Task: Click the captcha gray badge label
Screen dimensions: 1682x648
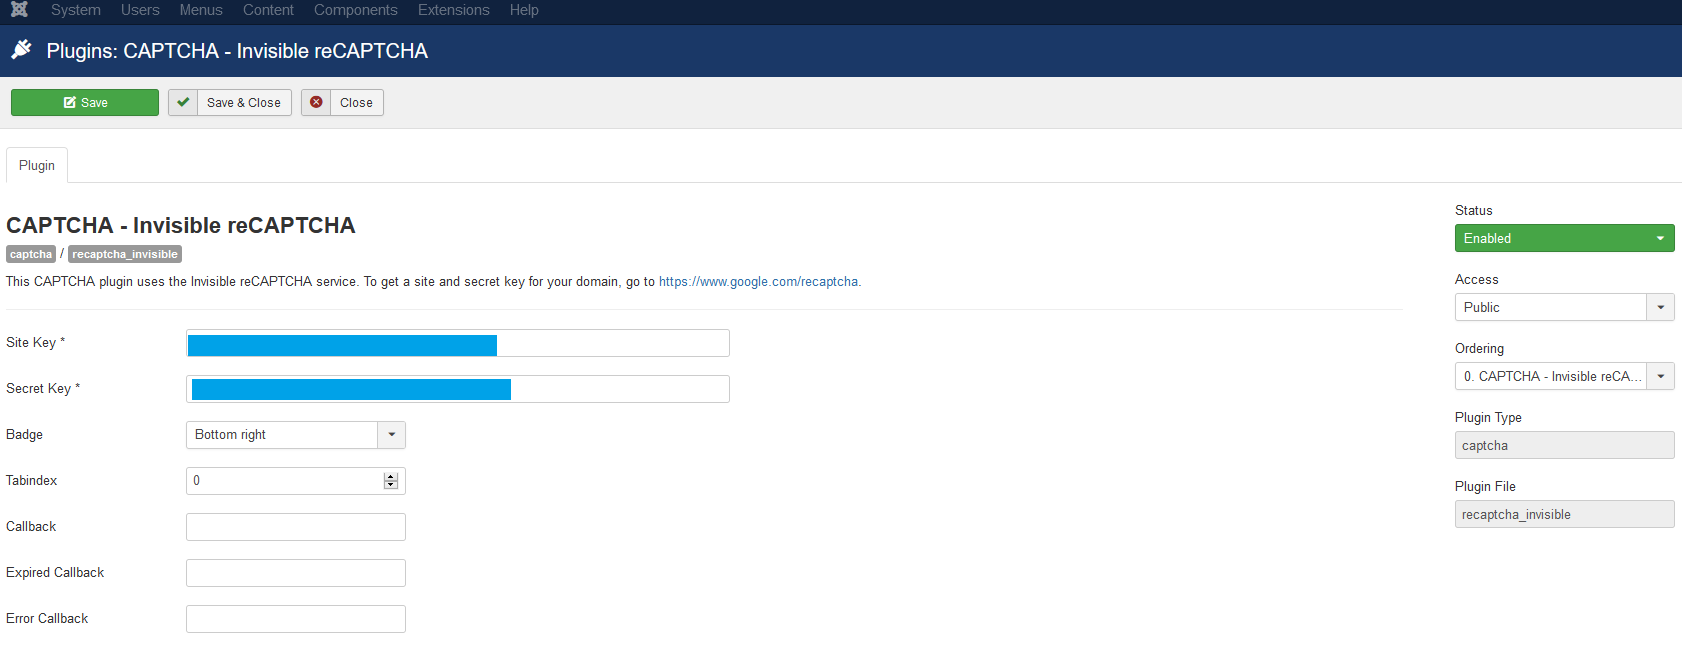Action: point(31,254)
